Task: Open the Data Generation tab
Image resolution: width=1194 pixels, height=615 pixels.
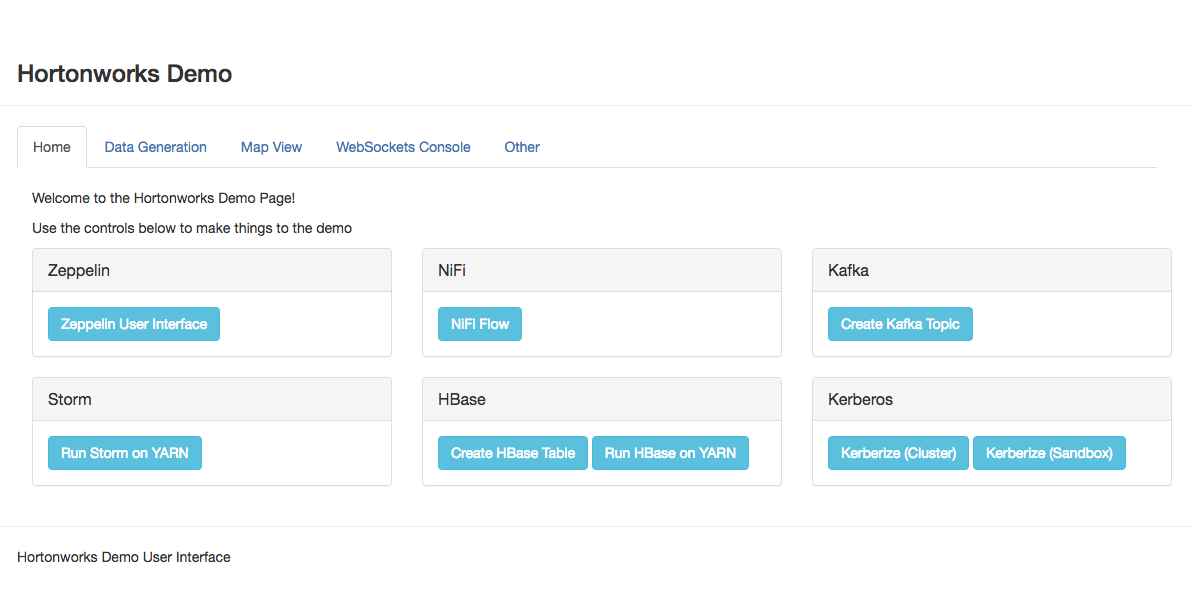Action: [x=155, y=147]
